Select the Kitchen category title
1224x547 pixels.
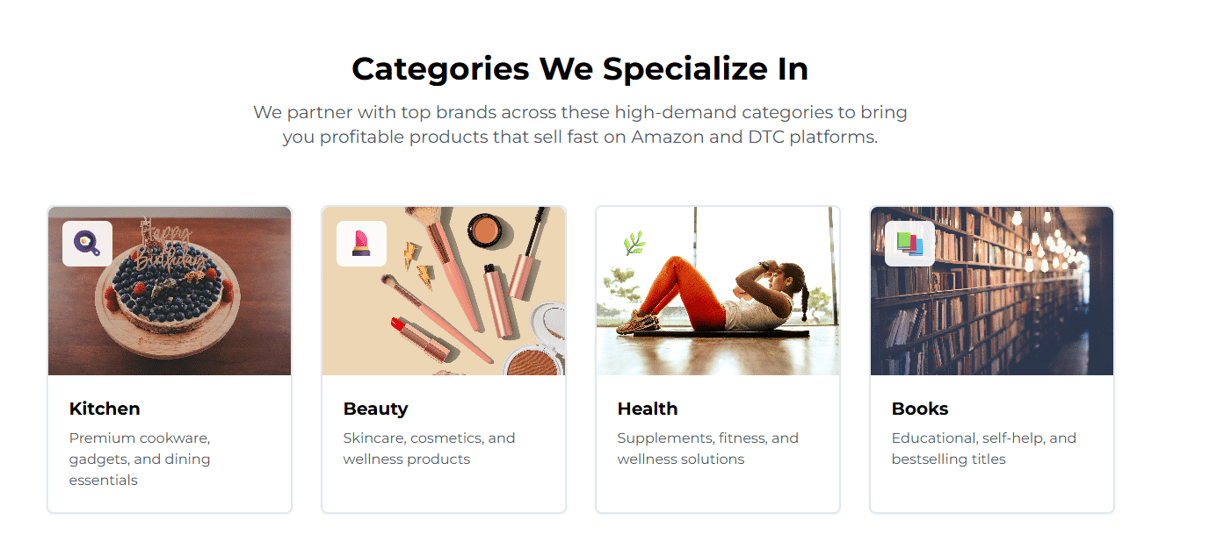105,409
